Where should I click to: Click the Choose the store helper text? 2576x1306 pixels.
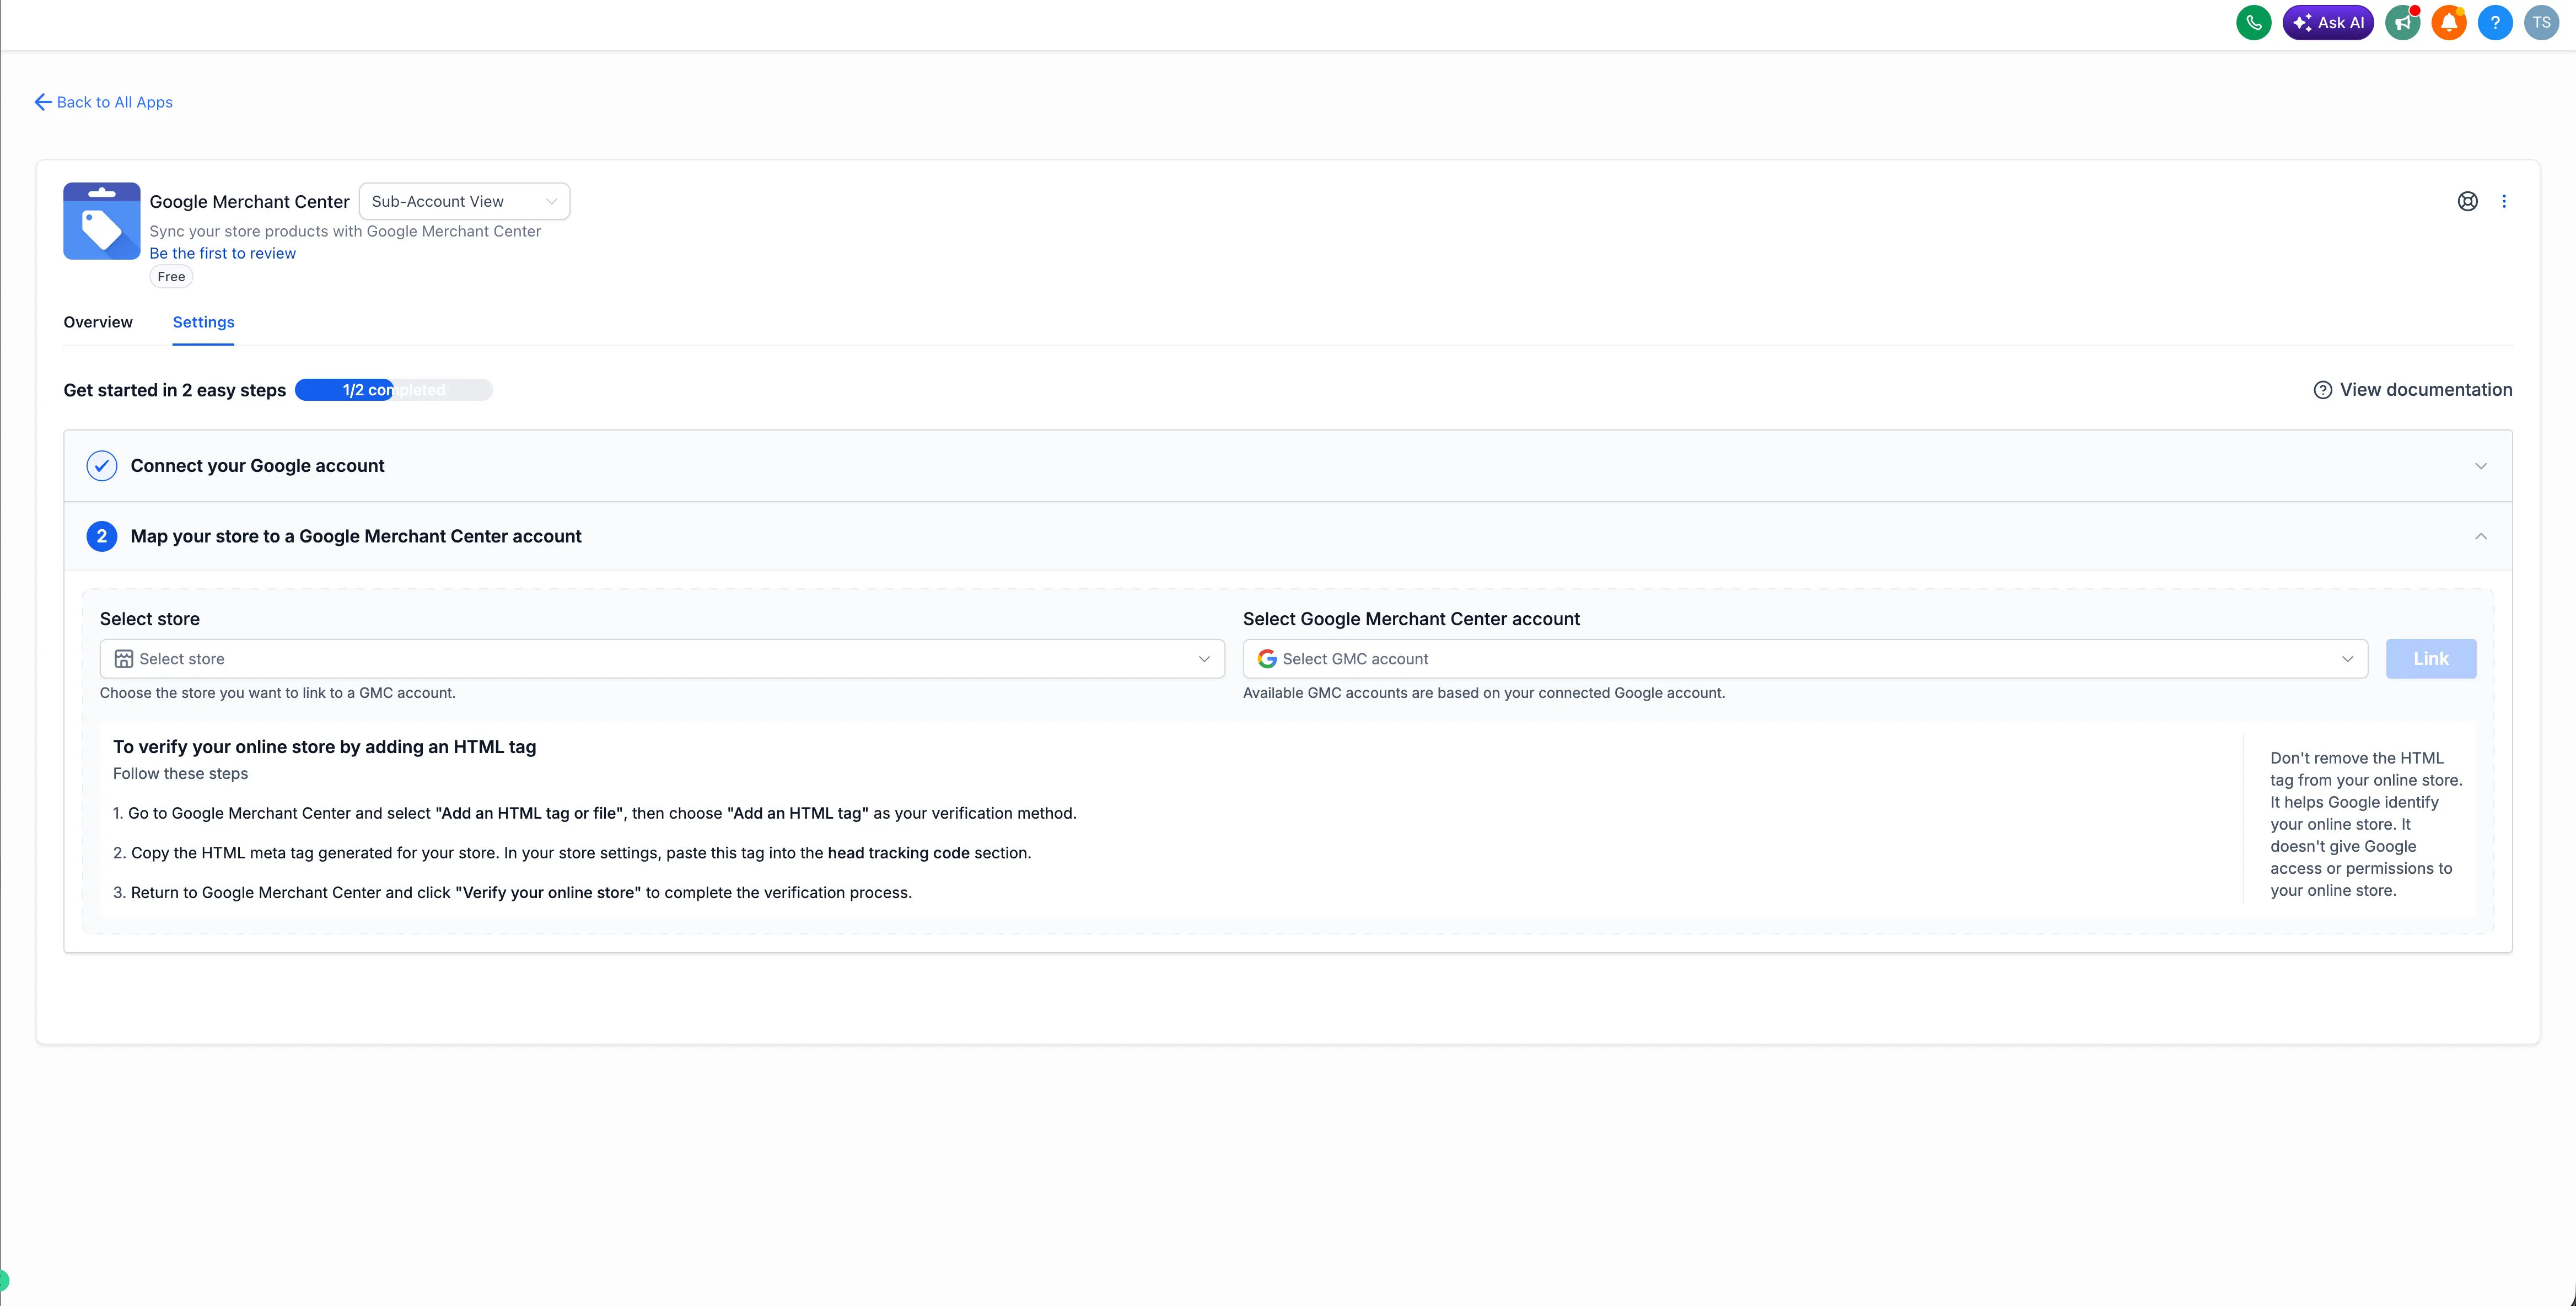pyautogui.click(x=278, y=693)
